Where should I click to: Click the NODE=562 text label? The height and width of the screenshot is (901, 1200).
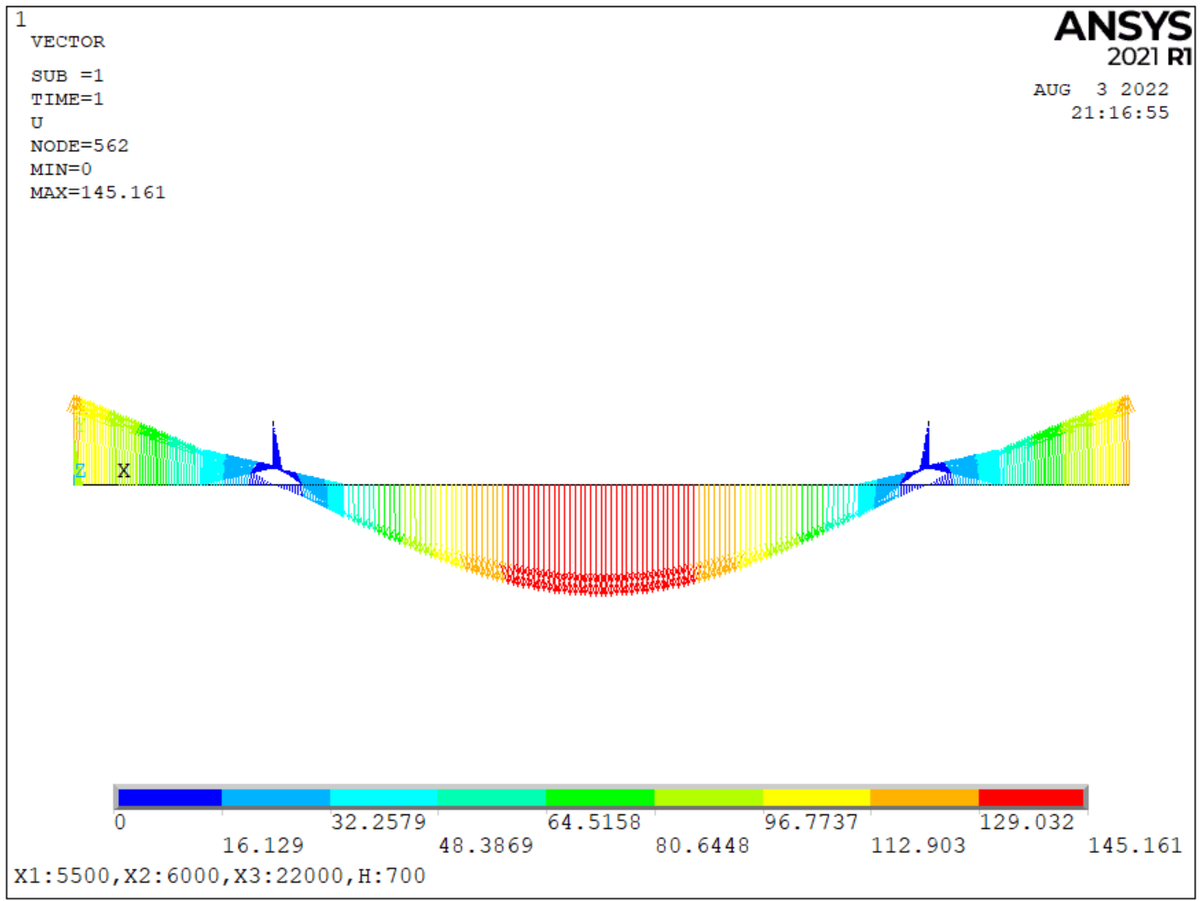(x=80, y=146)
